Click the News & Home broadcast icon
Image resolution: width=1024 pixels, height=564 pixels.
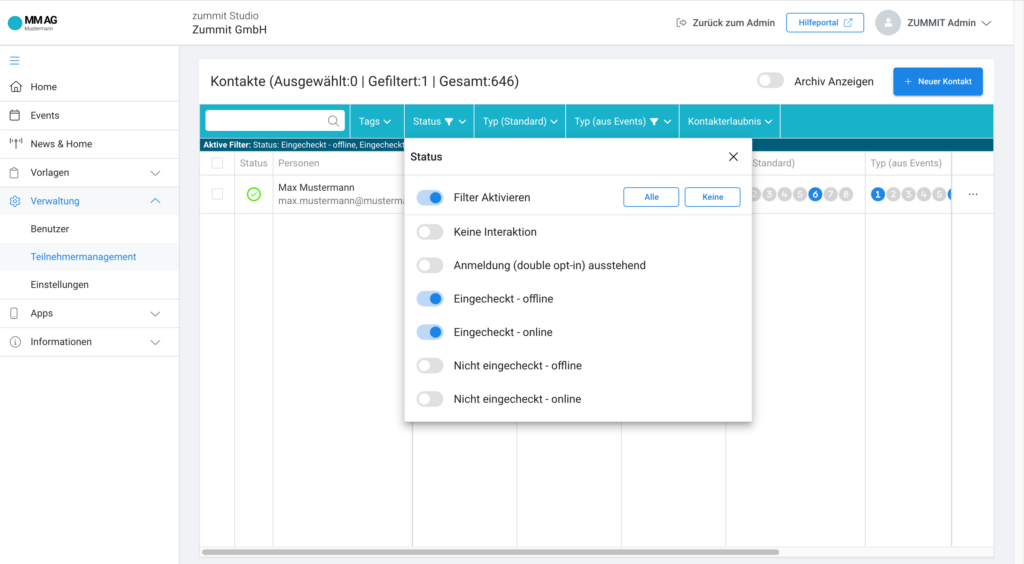15,144
